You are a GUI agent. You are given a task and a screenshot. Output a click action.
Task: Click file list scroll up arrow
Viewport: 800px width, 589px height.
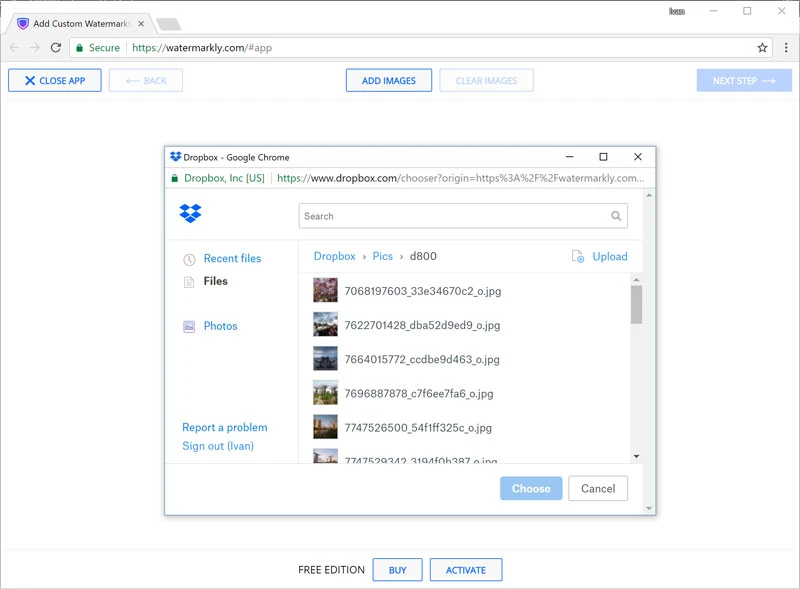[x=636, y=279]
